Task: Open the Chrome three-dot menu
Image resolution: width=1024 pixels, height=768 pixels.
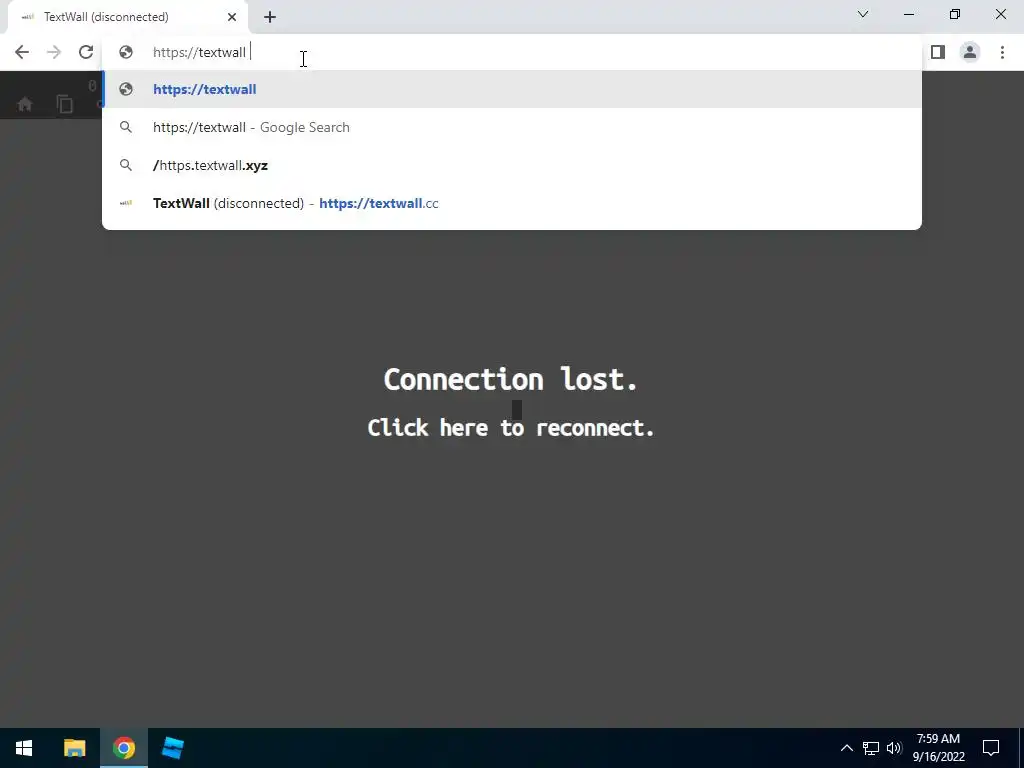Action: [x=1002, y=52]
